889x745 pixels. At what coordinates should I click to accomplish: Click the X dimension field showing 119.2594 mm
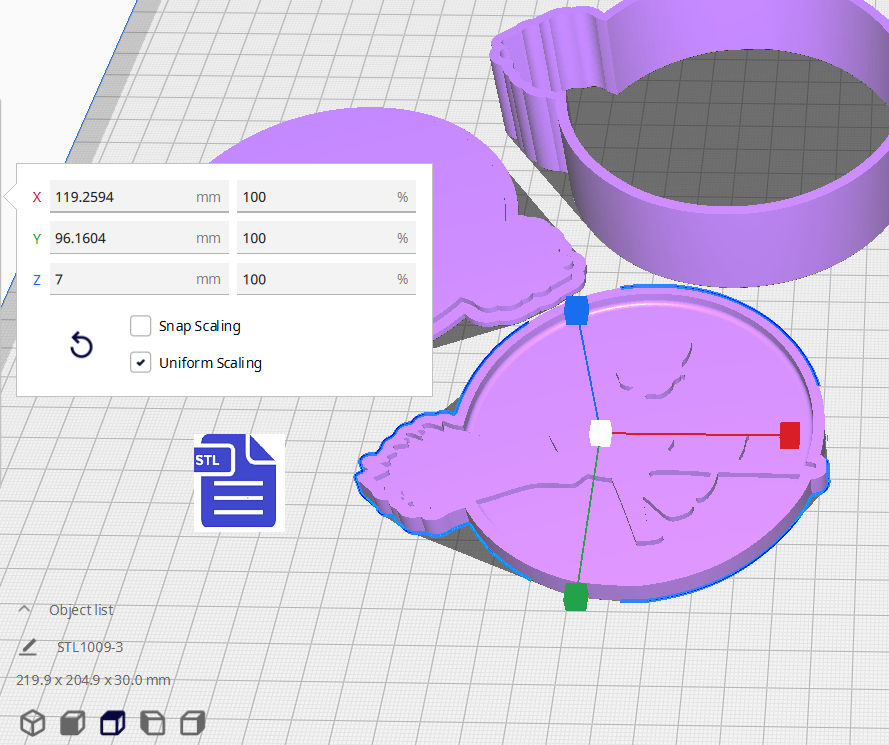click(x=122, y=197)
